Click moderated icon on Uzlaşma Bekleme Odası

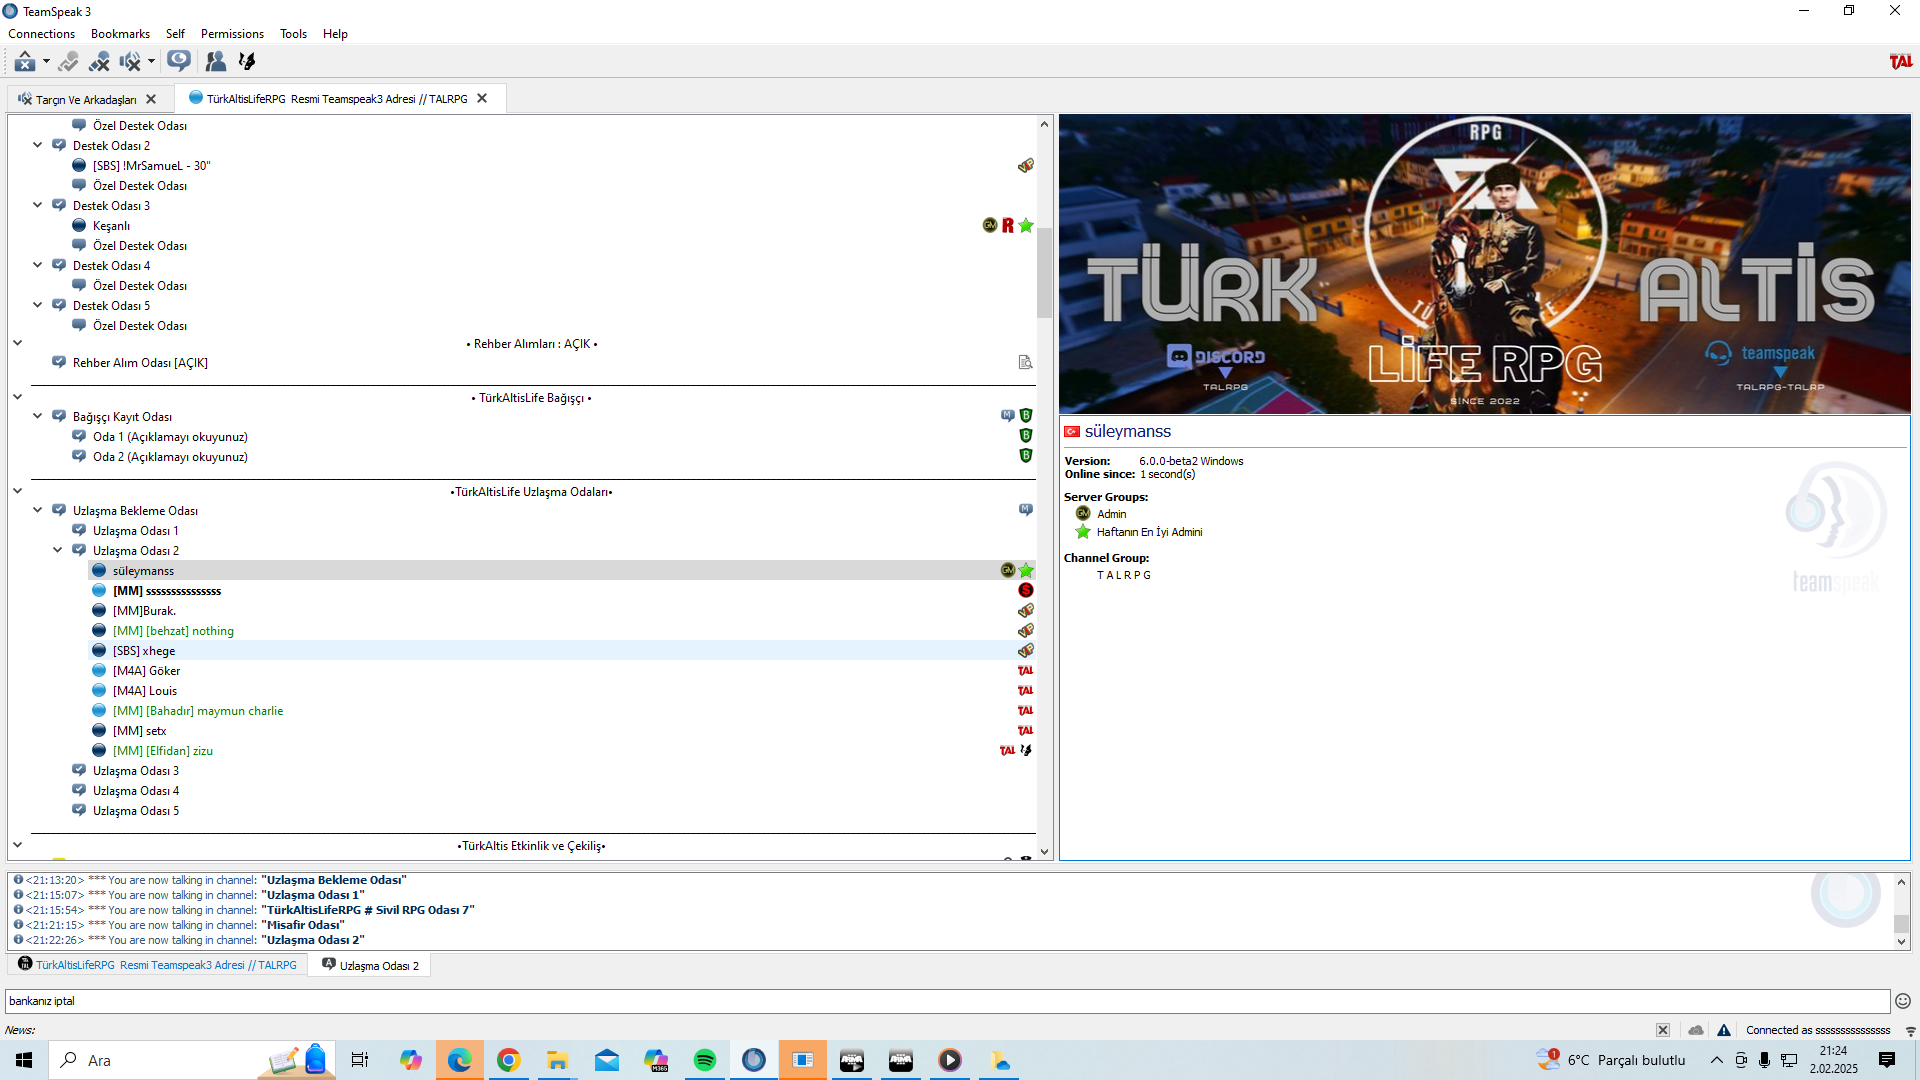pyautogui.click(x=1025, y=510)
